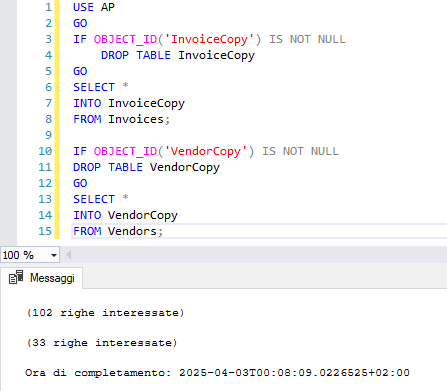The height and width of the screenshot is (391, 447).
Task: Click the '(33 righe interessate)' message
Action: 102,343
